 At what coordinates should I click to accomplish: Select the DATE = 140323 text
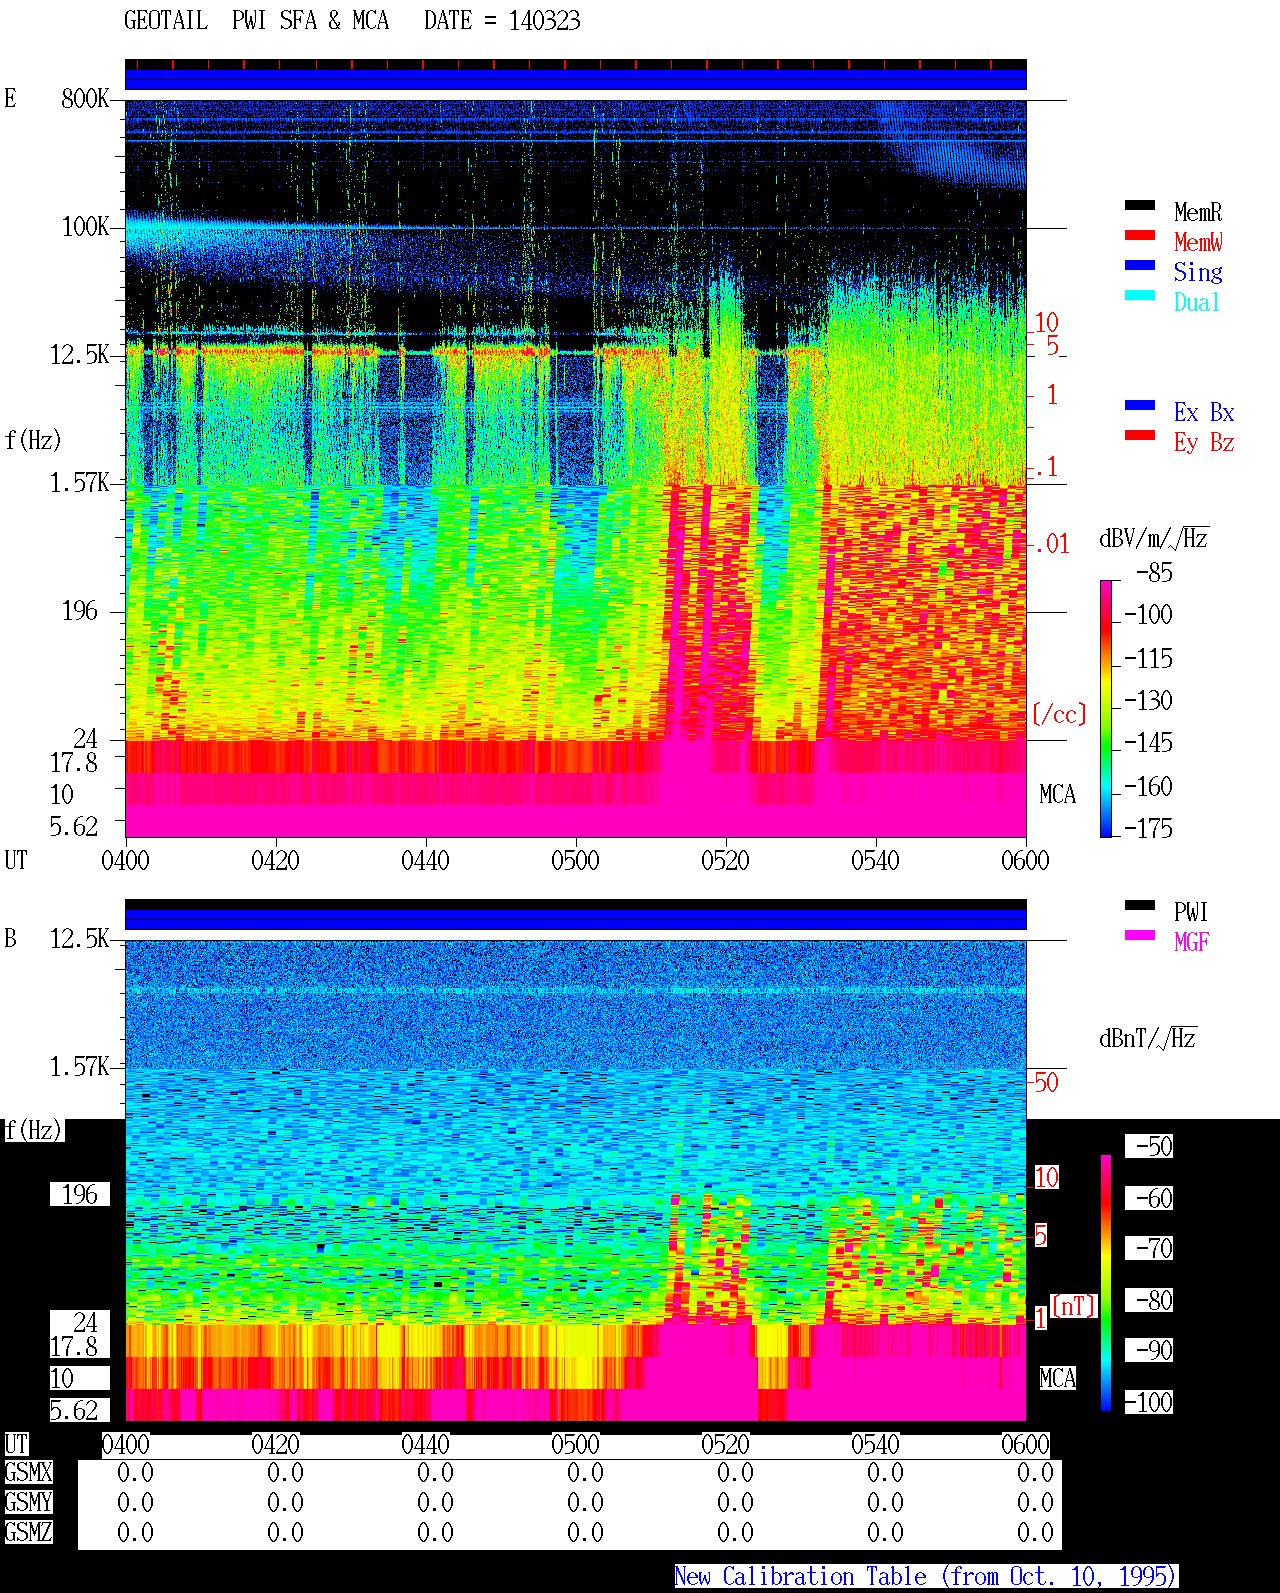click(502, 21)
